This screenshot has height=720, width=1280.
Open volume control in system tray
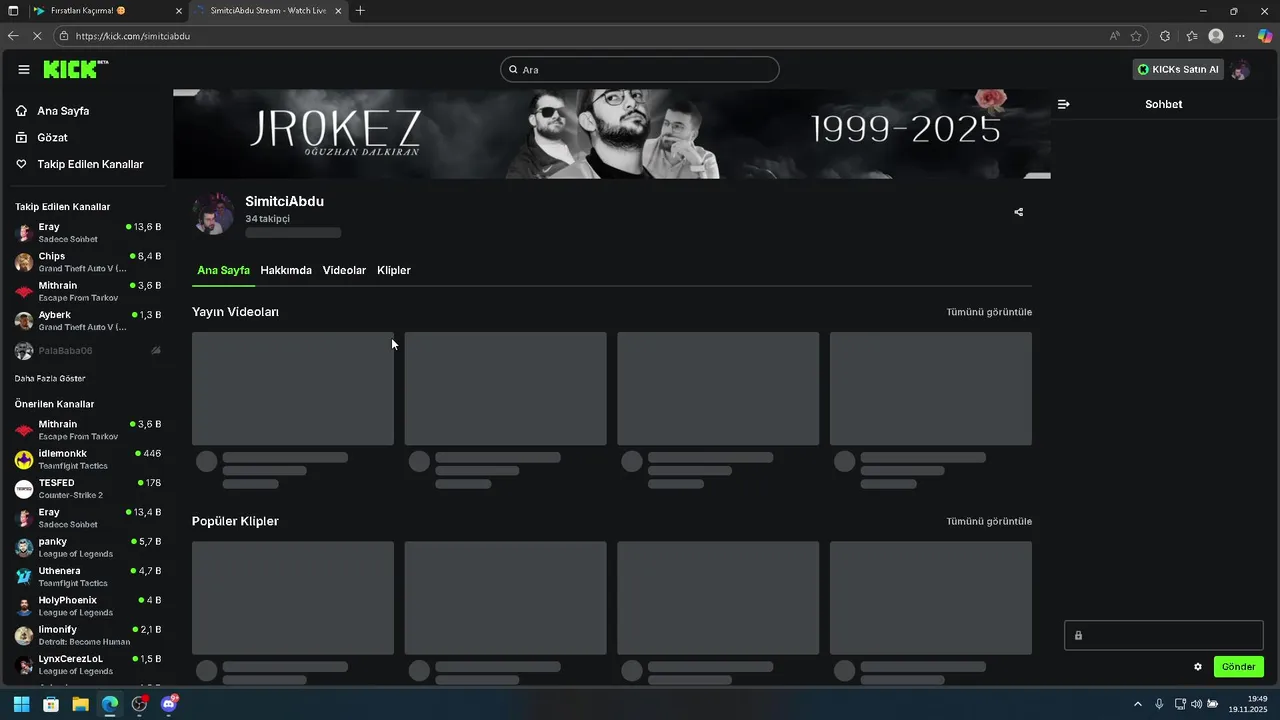pyautogui.click(x=1197, y=704)
